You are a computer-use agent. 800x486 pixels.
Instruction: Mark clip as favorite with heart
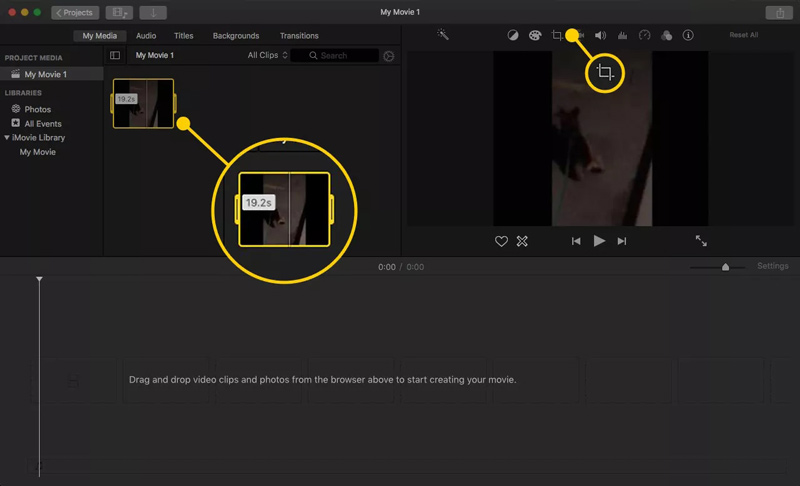502,241
